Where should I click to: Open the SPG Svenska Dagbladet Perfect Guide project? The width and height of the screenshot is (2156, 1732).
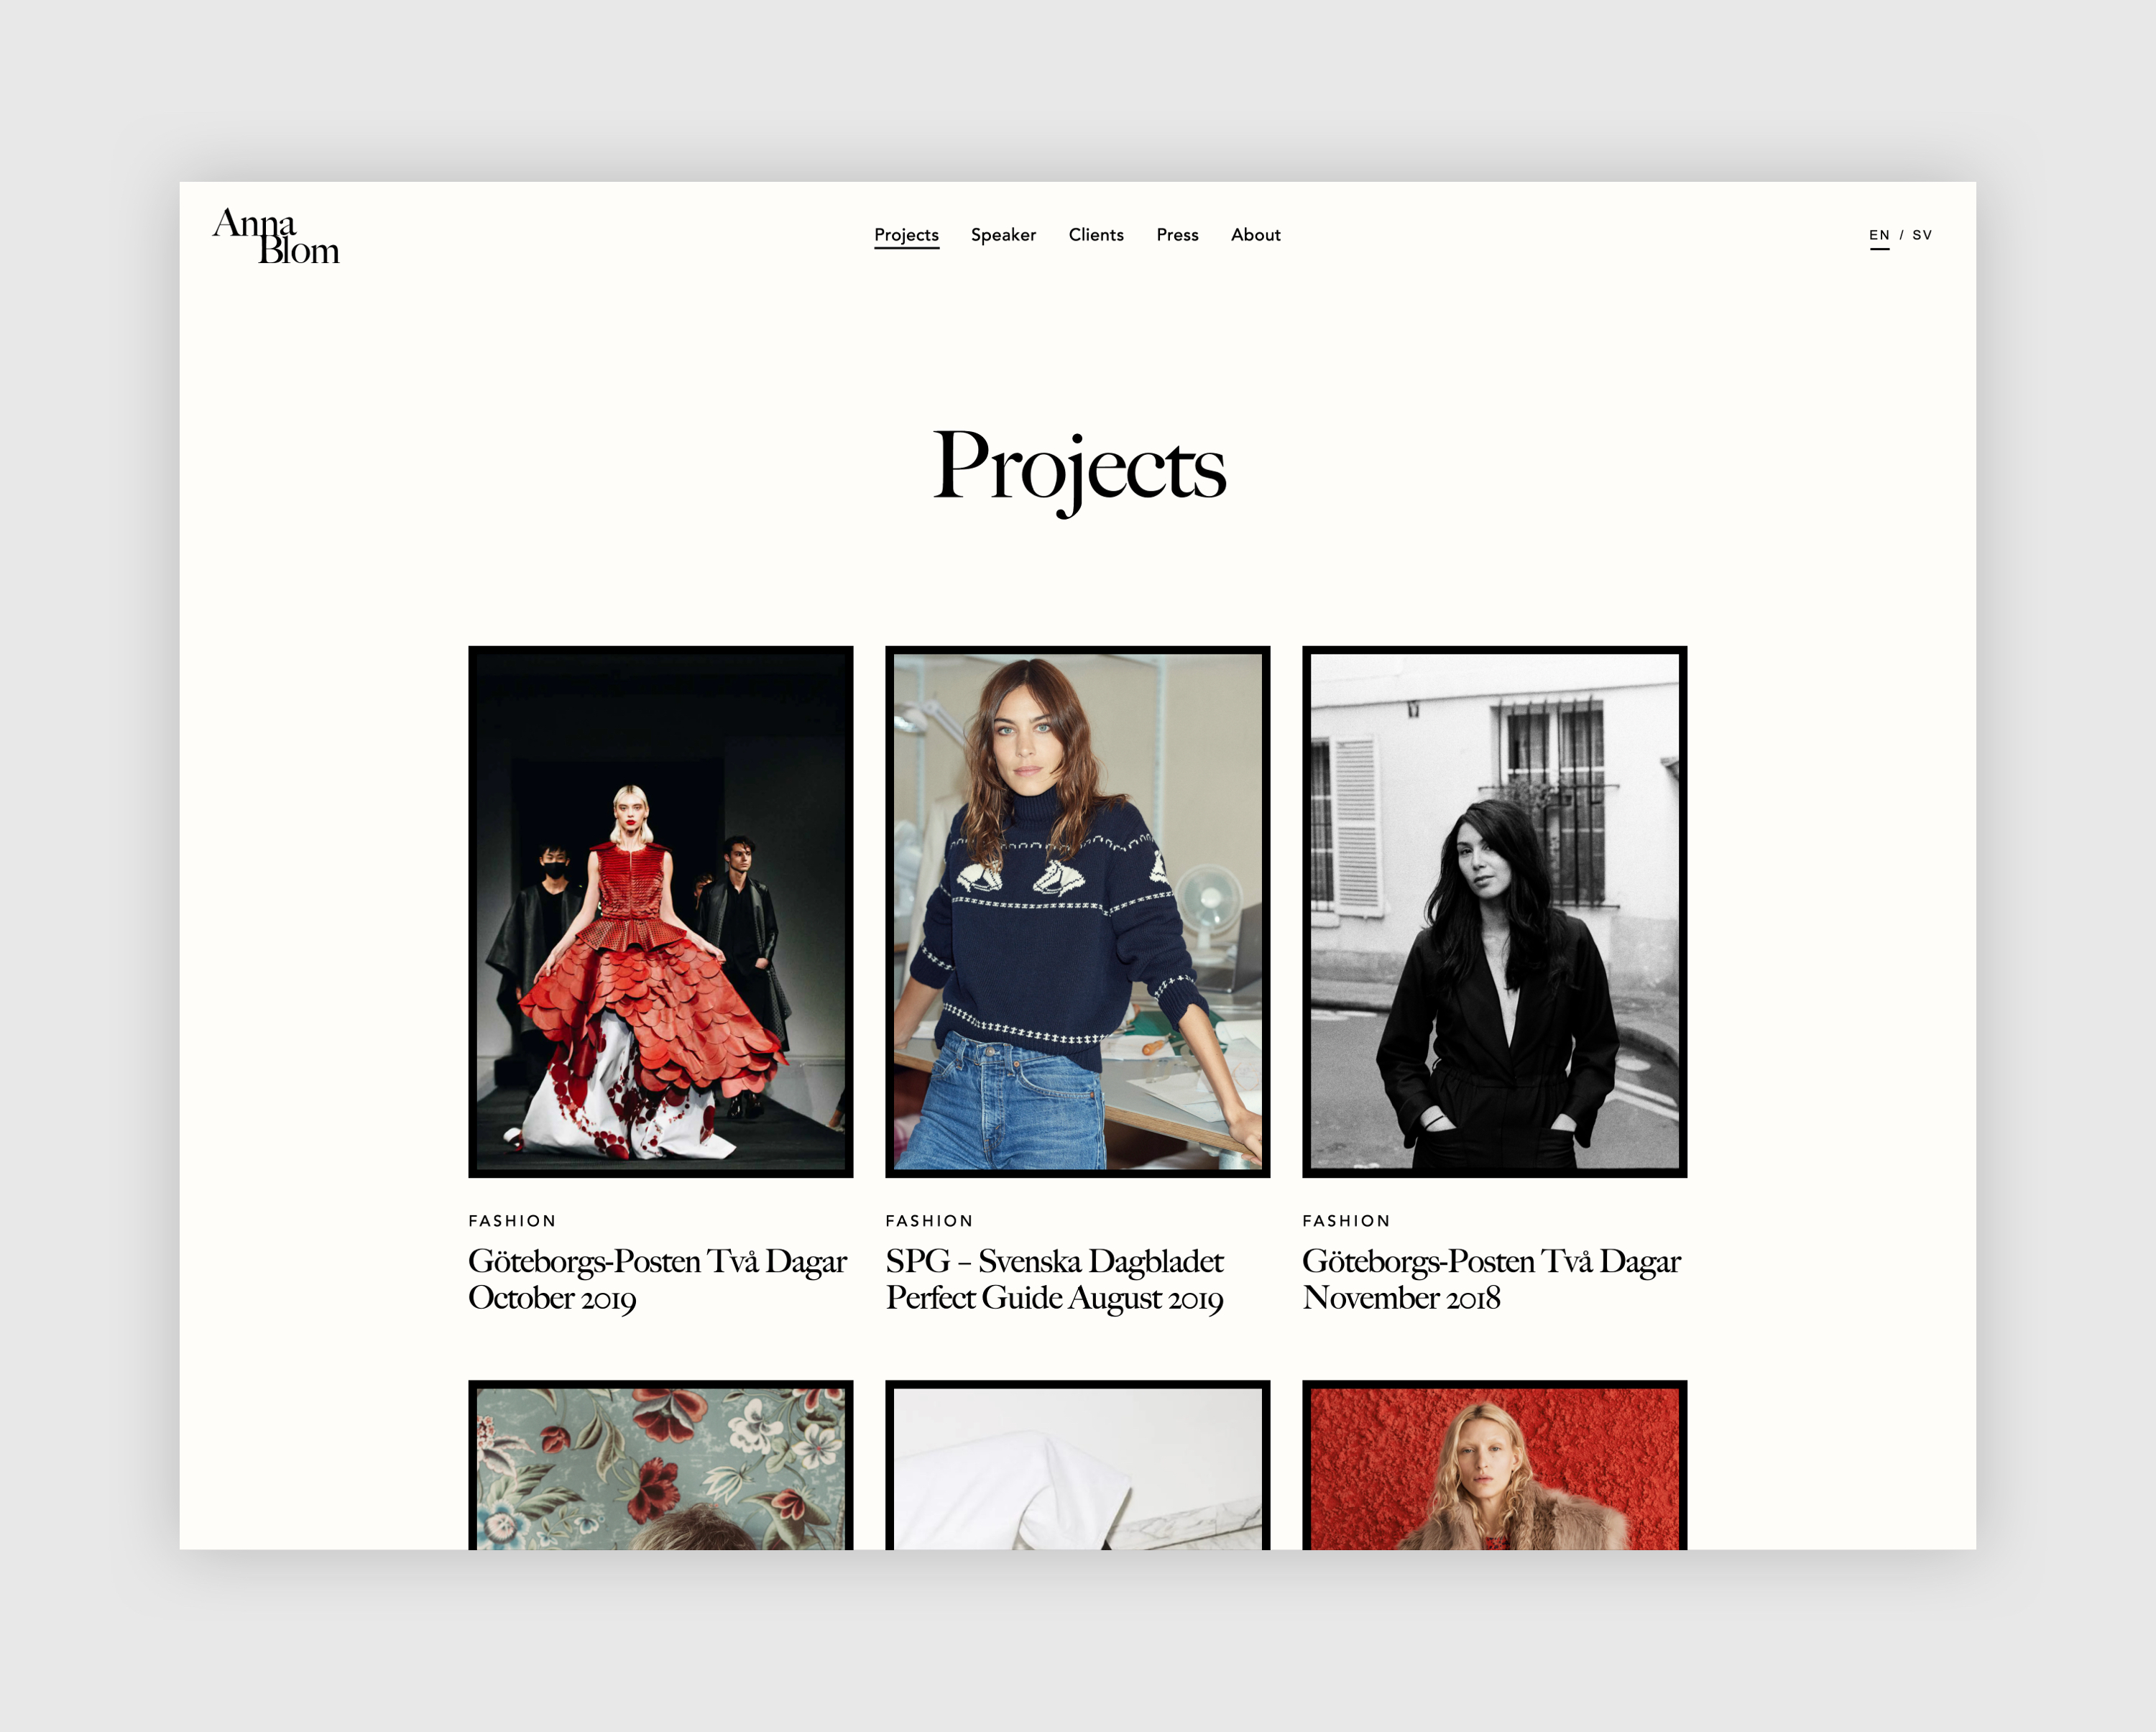[x=1054, y=1280]
